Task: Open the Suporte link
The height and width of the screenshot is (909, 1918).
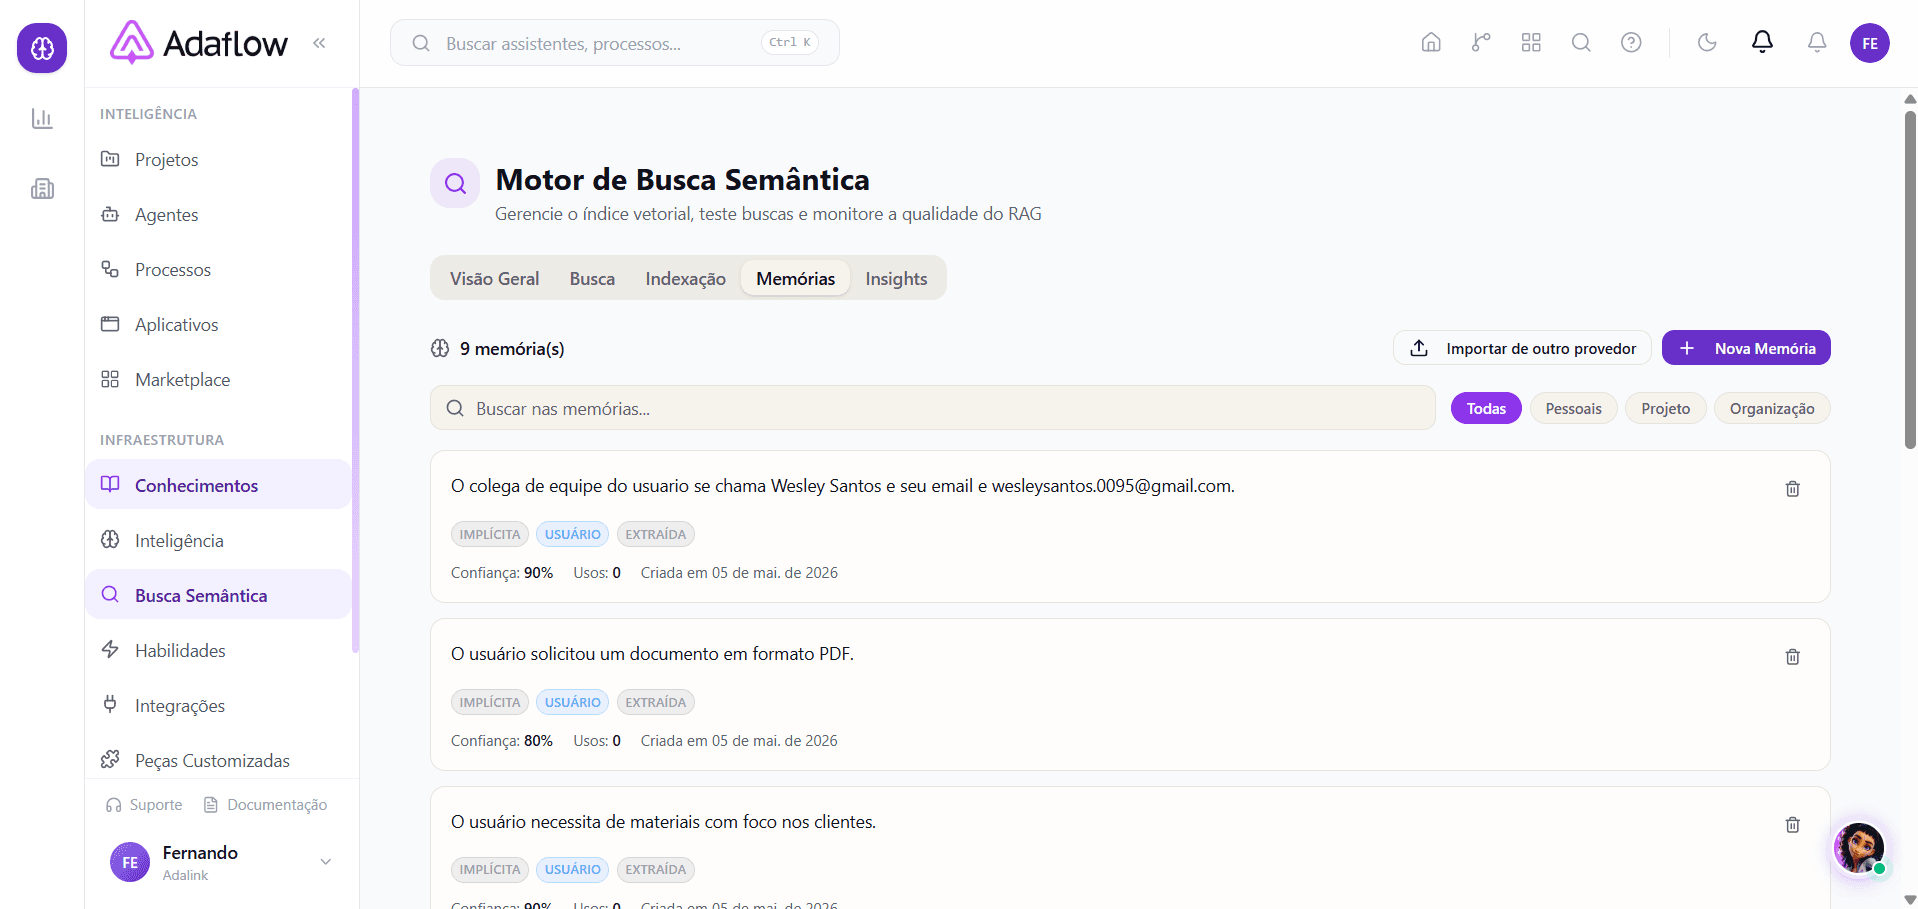Action: pos(144,805)
